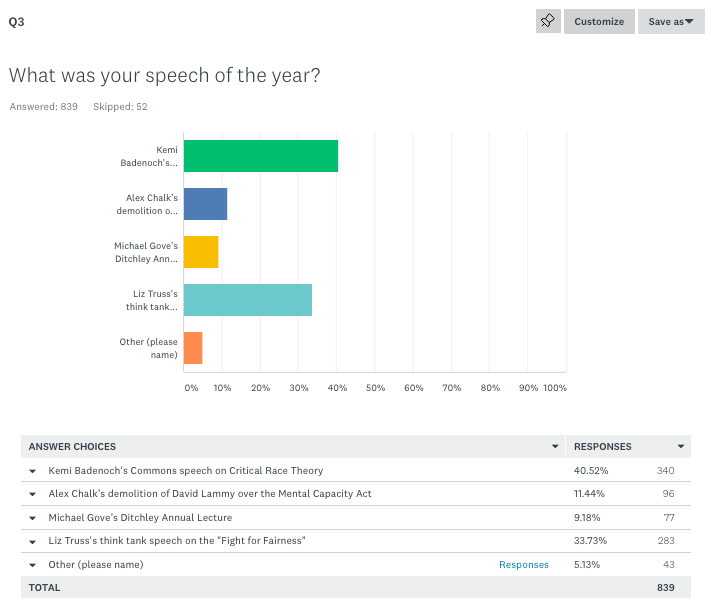Click the pin icon next to Customize

(548, 21)
